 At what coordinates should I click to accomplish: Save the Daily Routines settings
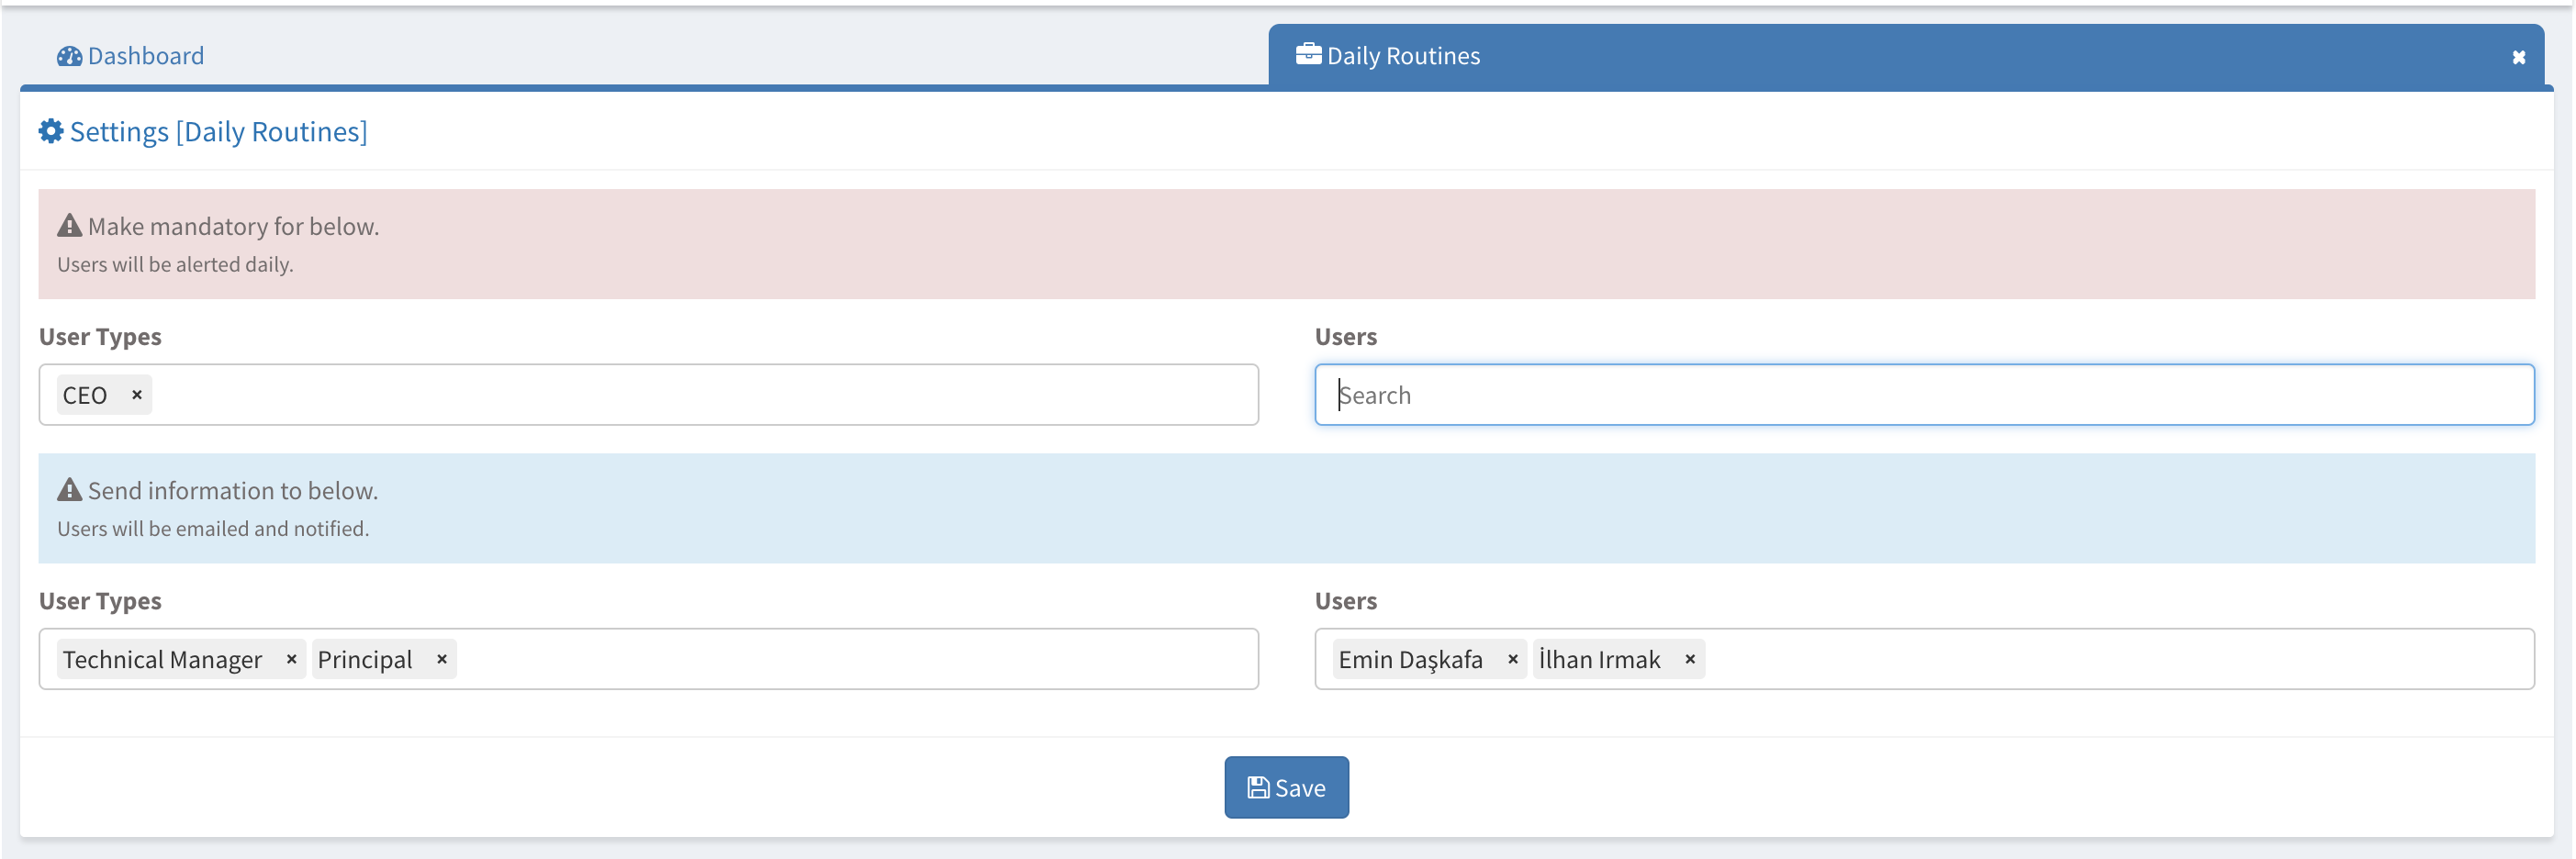coord(1286,787)
